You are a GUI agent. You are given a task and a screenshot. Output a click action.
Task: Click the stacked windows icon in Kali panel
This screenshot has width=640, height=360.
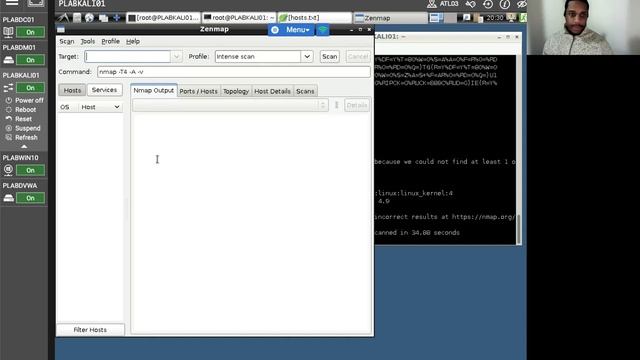pyautogui.click(x=103, y=18)
